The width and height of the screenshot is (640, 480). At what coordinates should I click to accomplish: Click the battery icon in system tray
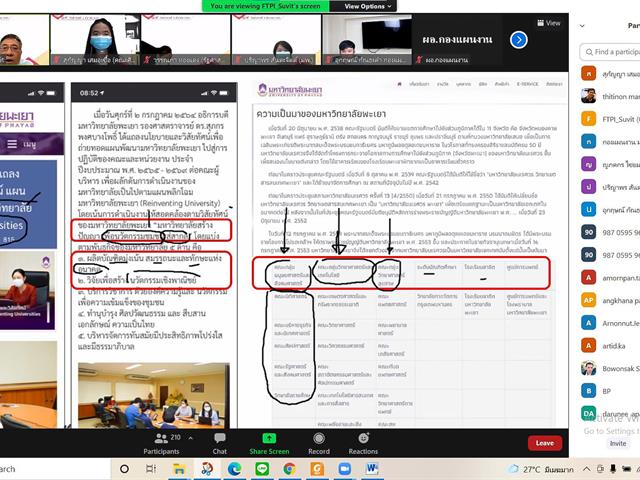click(x=626, y=469)
